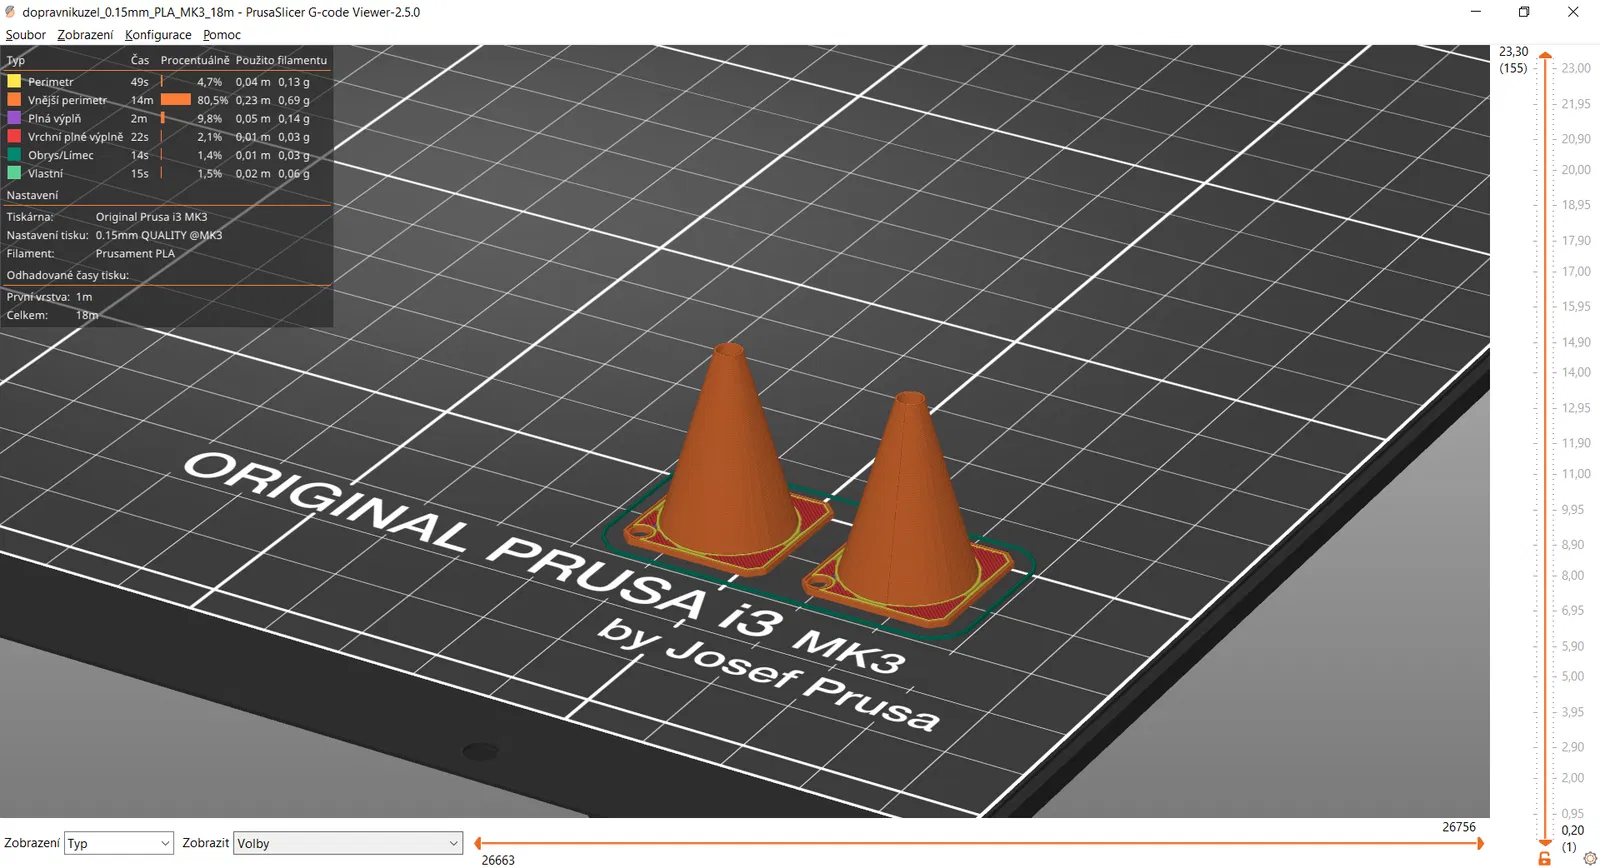The image size is (1600, 868).
Task: Click the 20,00 tick on the layer ruler
Action: [x=1576, y=170]
